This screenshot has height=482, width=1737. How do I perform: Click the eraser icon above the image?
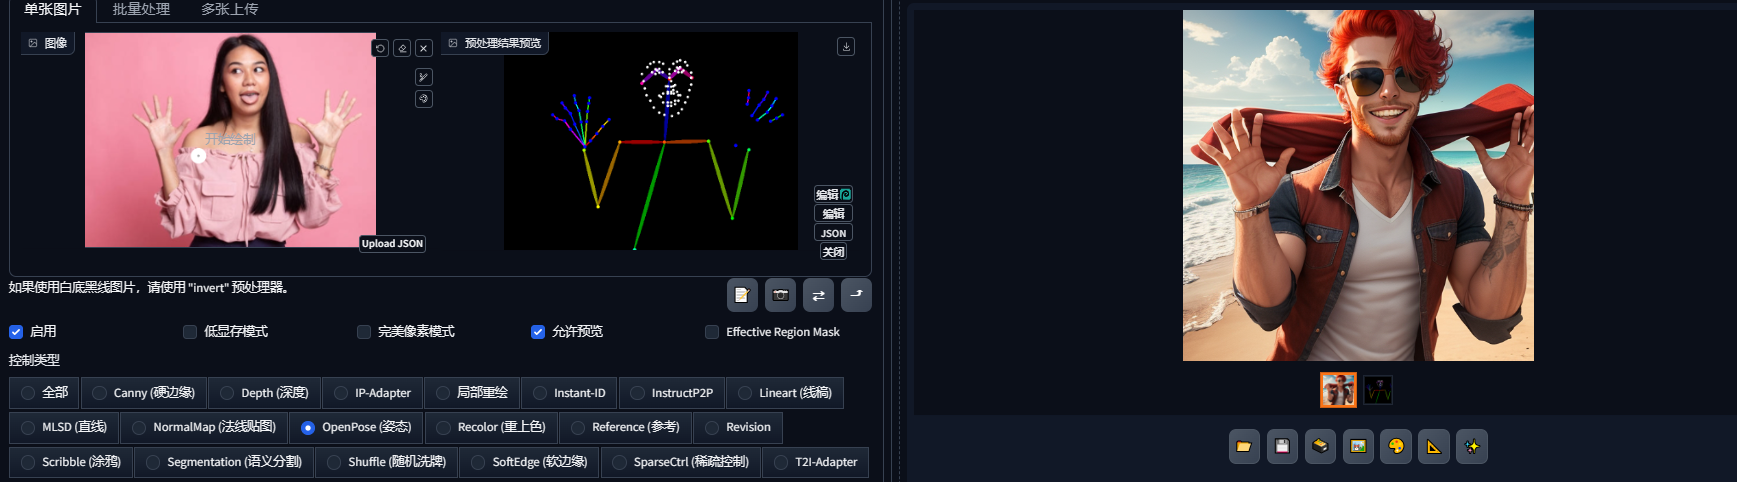402,48
